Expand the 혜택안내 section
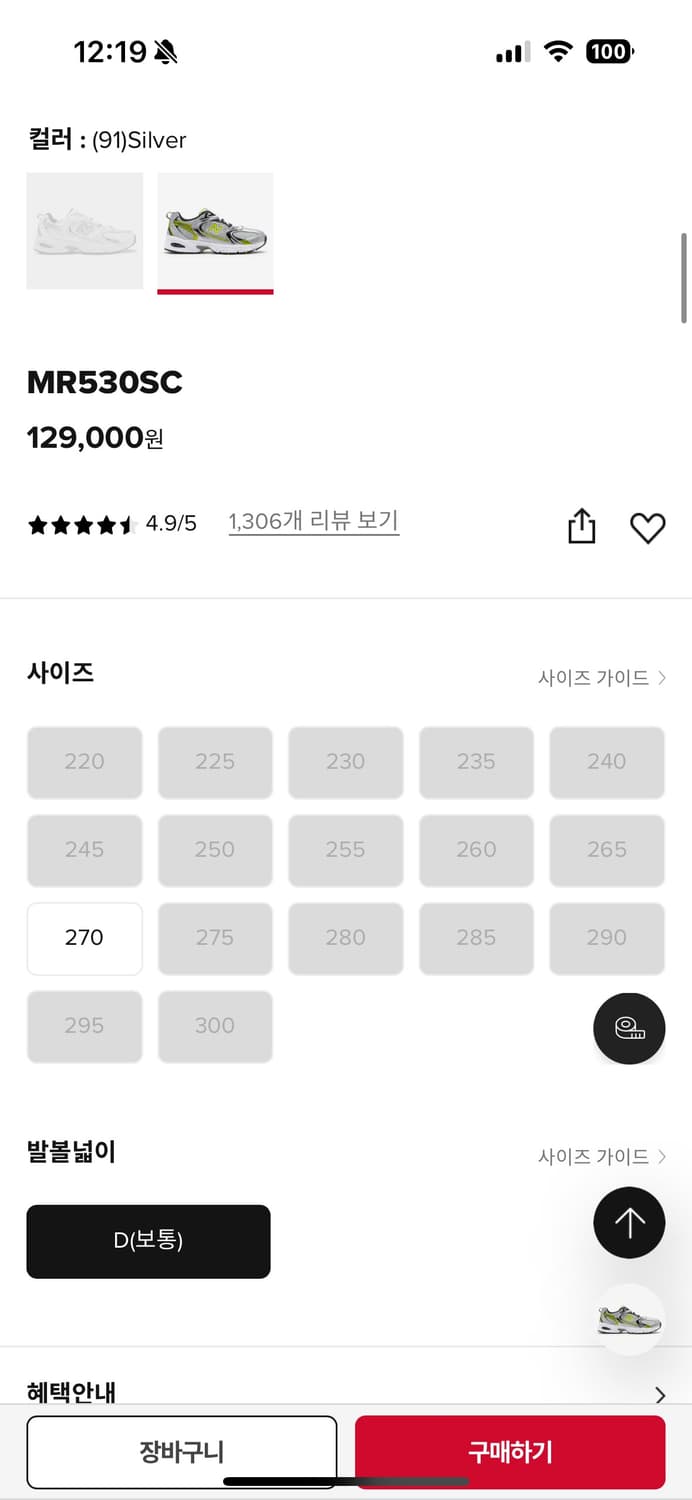The width and height of the screenshot is (692, 1500). tap(659, 1394)
